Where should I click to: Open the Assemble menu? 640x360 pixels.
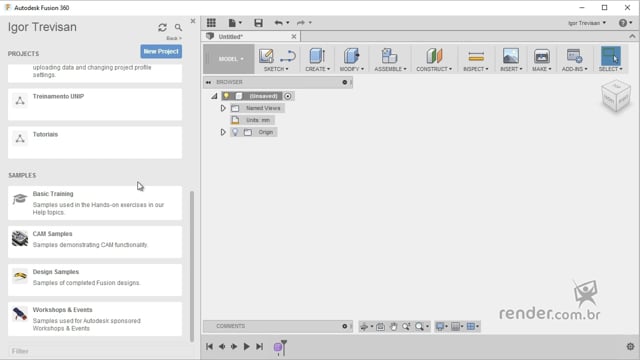(x=390, y=69)
